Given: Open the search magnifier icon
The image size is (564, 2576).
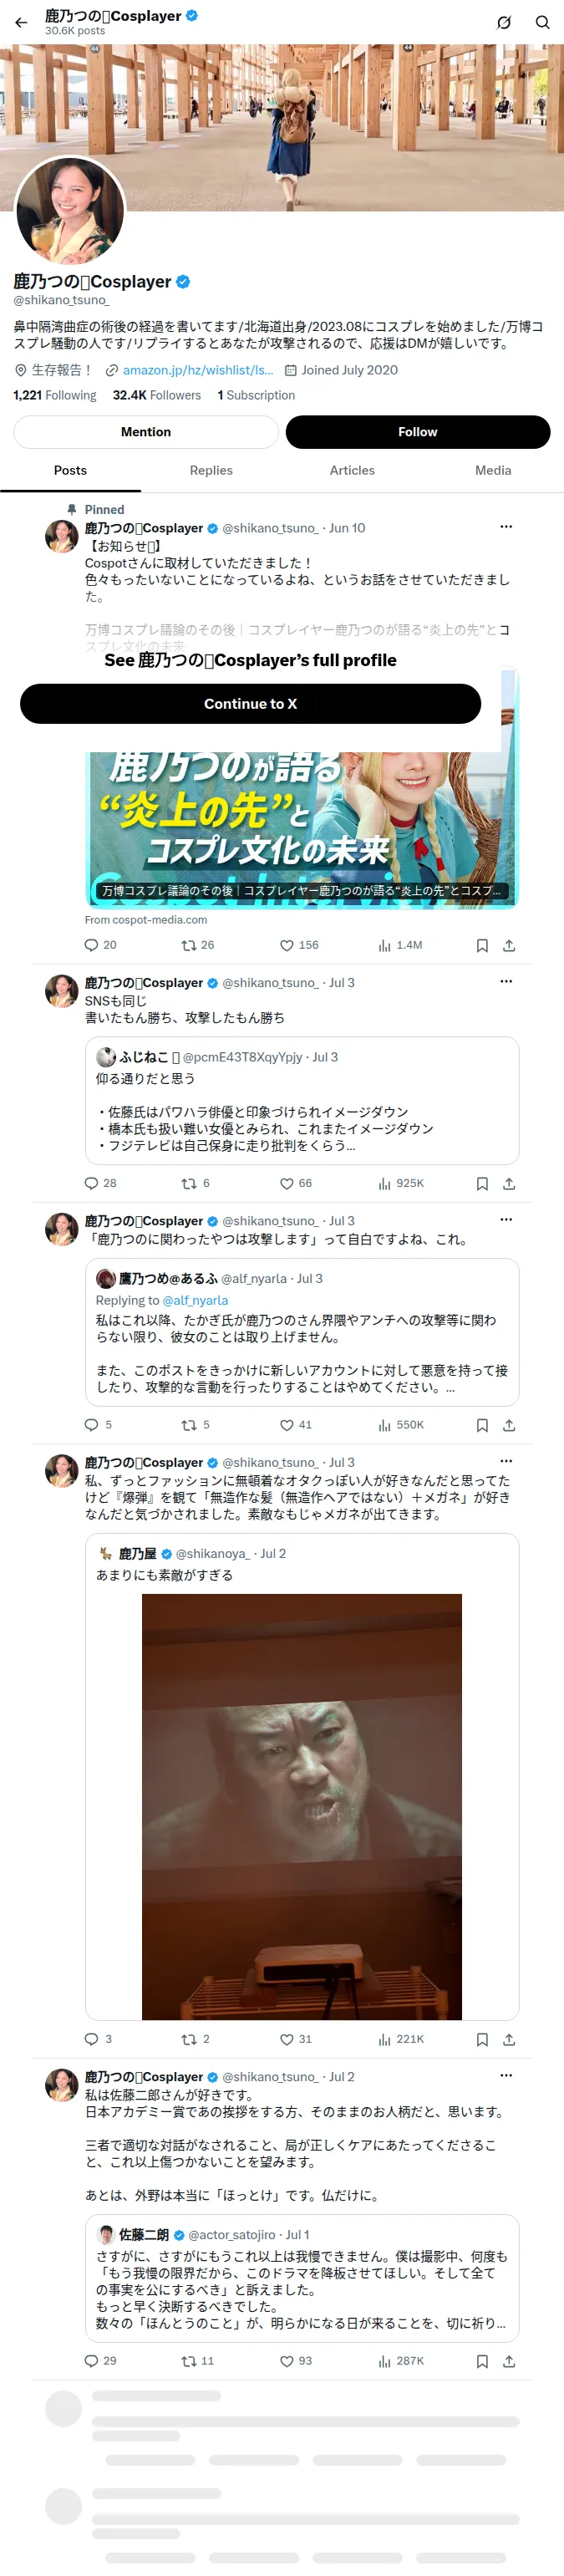Looking at the screenshot, I should pos(542,22).
